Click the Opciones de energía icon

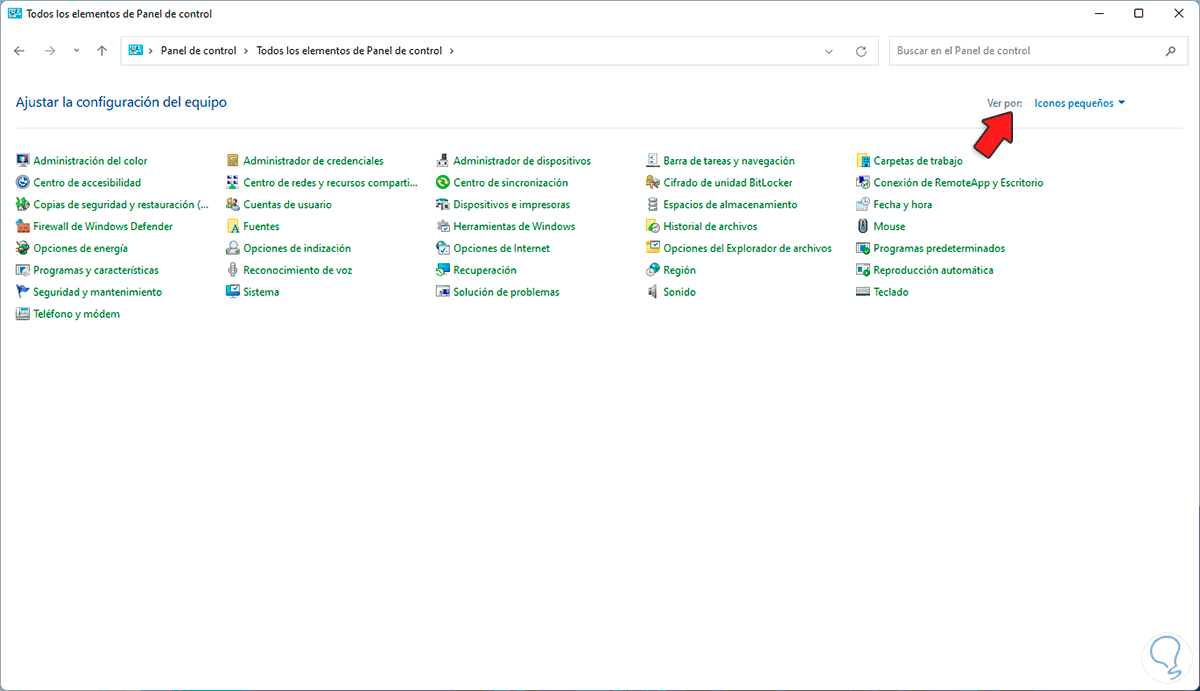[23, 248]
